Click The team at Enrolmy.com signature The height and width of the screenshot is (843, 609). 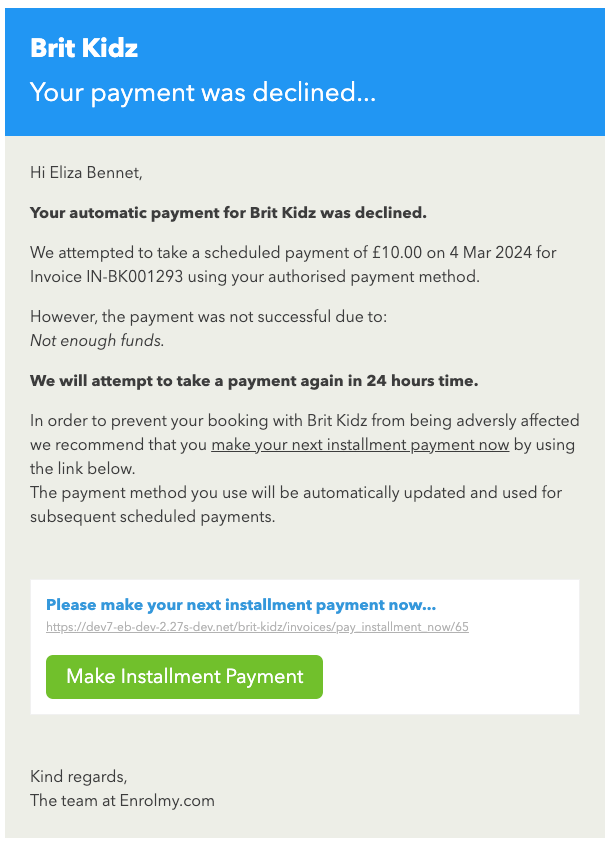122,801
